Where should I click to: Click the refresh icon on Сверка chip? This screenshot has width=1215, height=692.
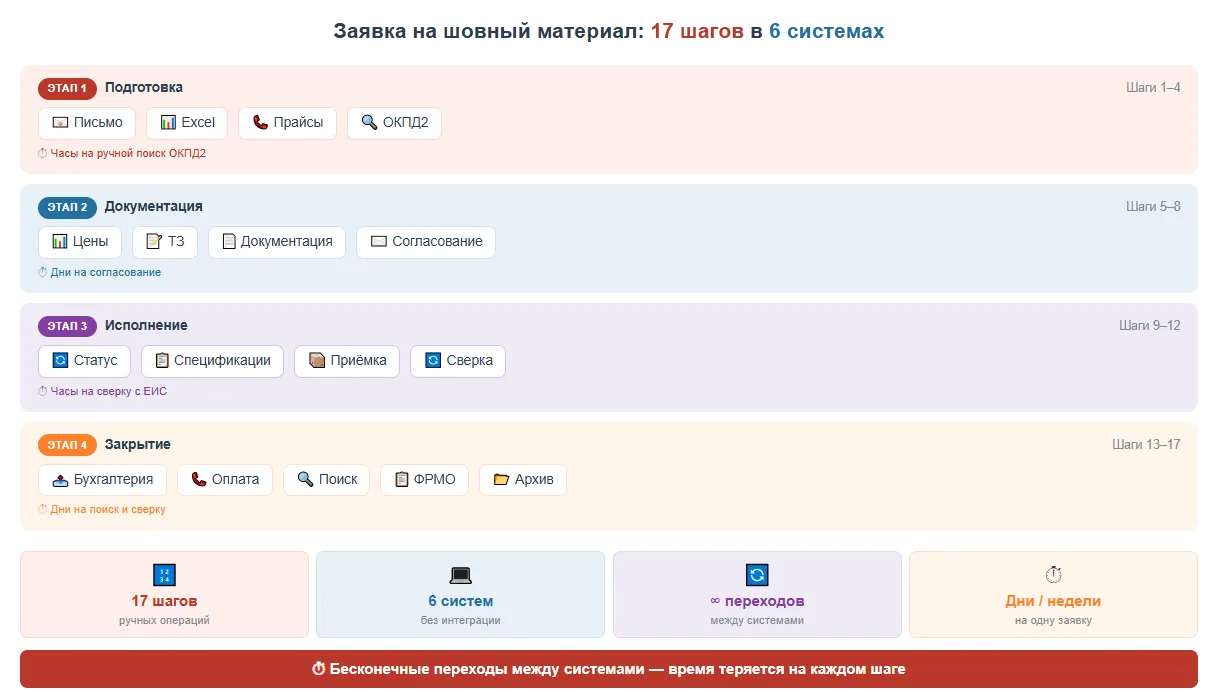point(433,361)
